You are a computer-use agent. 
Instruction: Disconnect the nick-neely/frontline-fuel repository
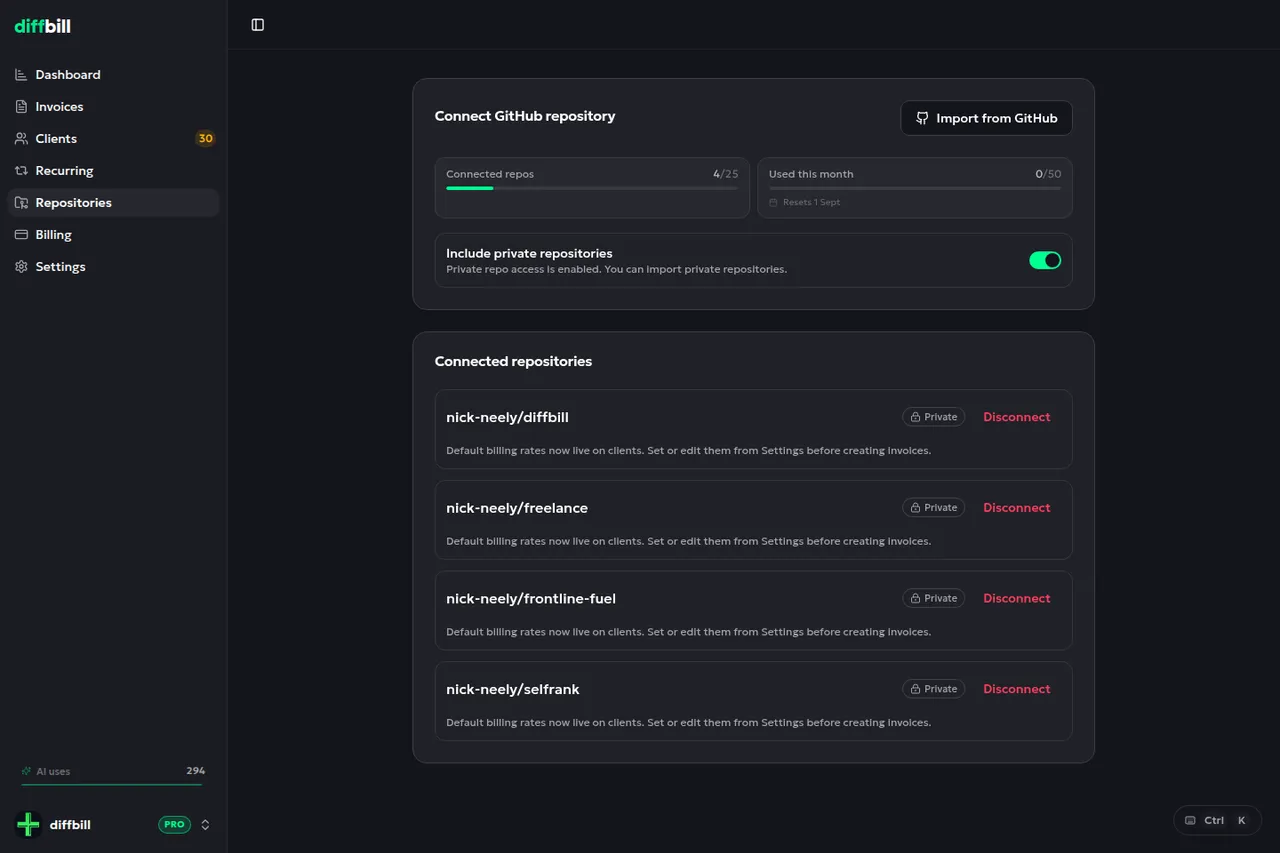tap(1017, 598)
